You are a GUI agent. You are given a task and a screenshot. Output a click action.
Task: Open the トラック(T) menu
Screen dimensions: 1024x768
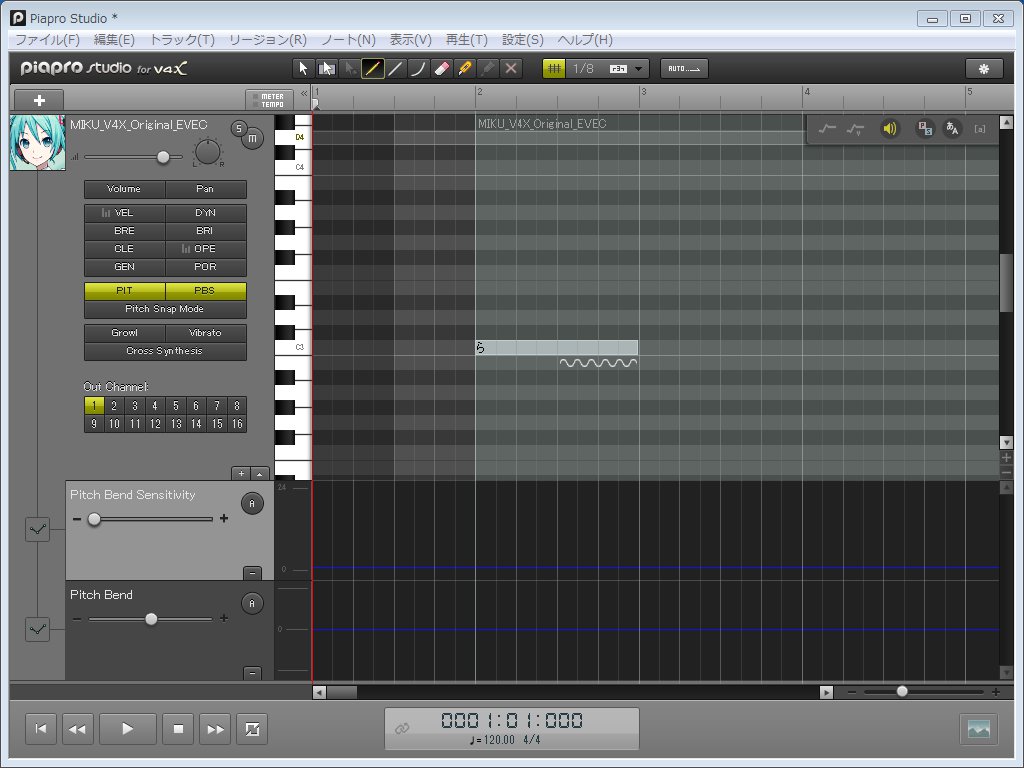pos(182,40)
